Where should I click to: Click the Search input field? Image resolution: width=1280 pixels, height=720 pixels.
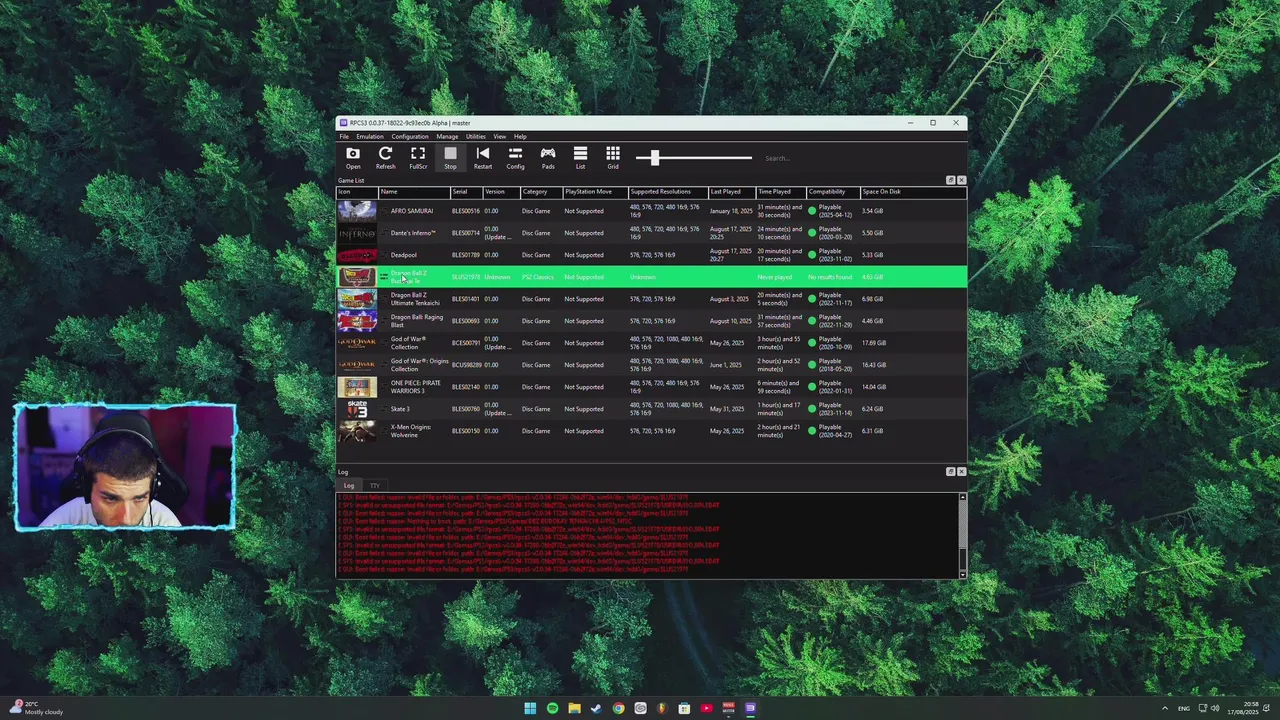click(x=855, y=158)
